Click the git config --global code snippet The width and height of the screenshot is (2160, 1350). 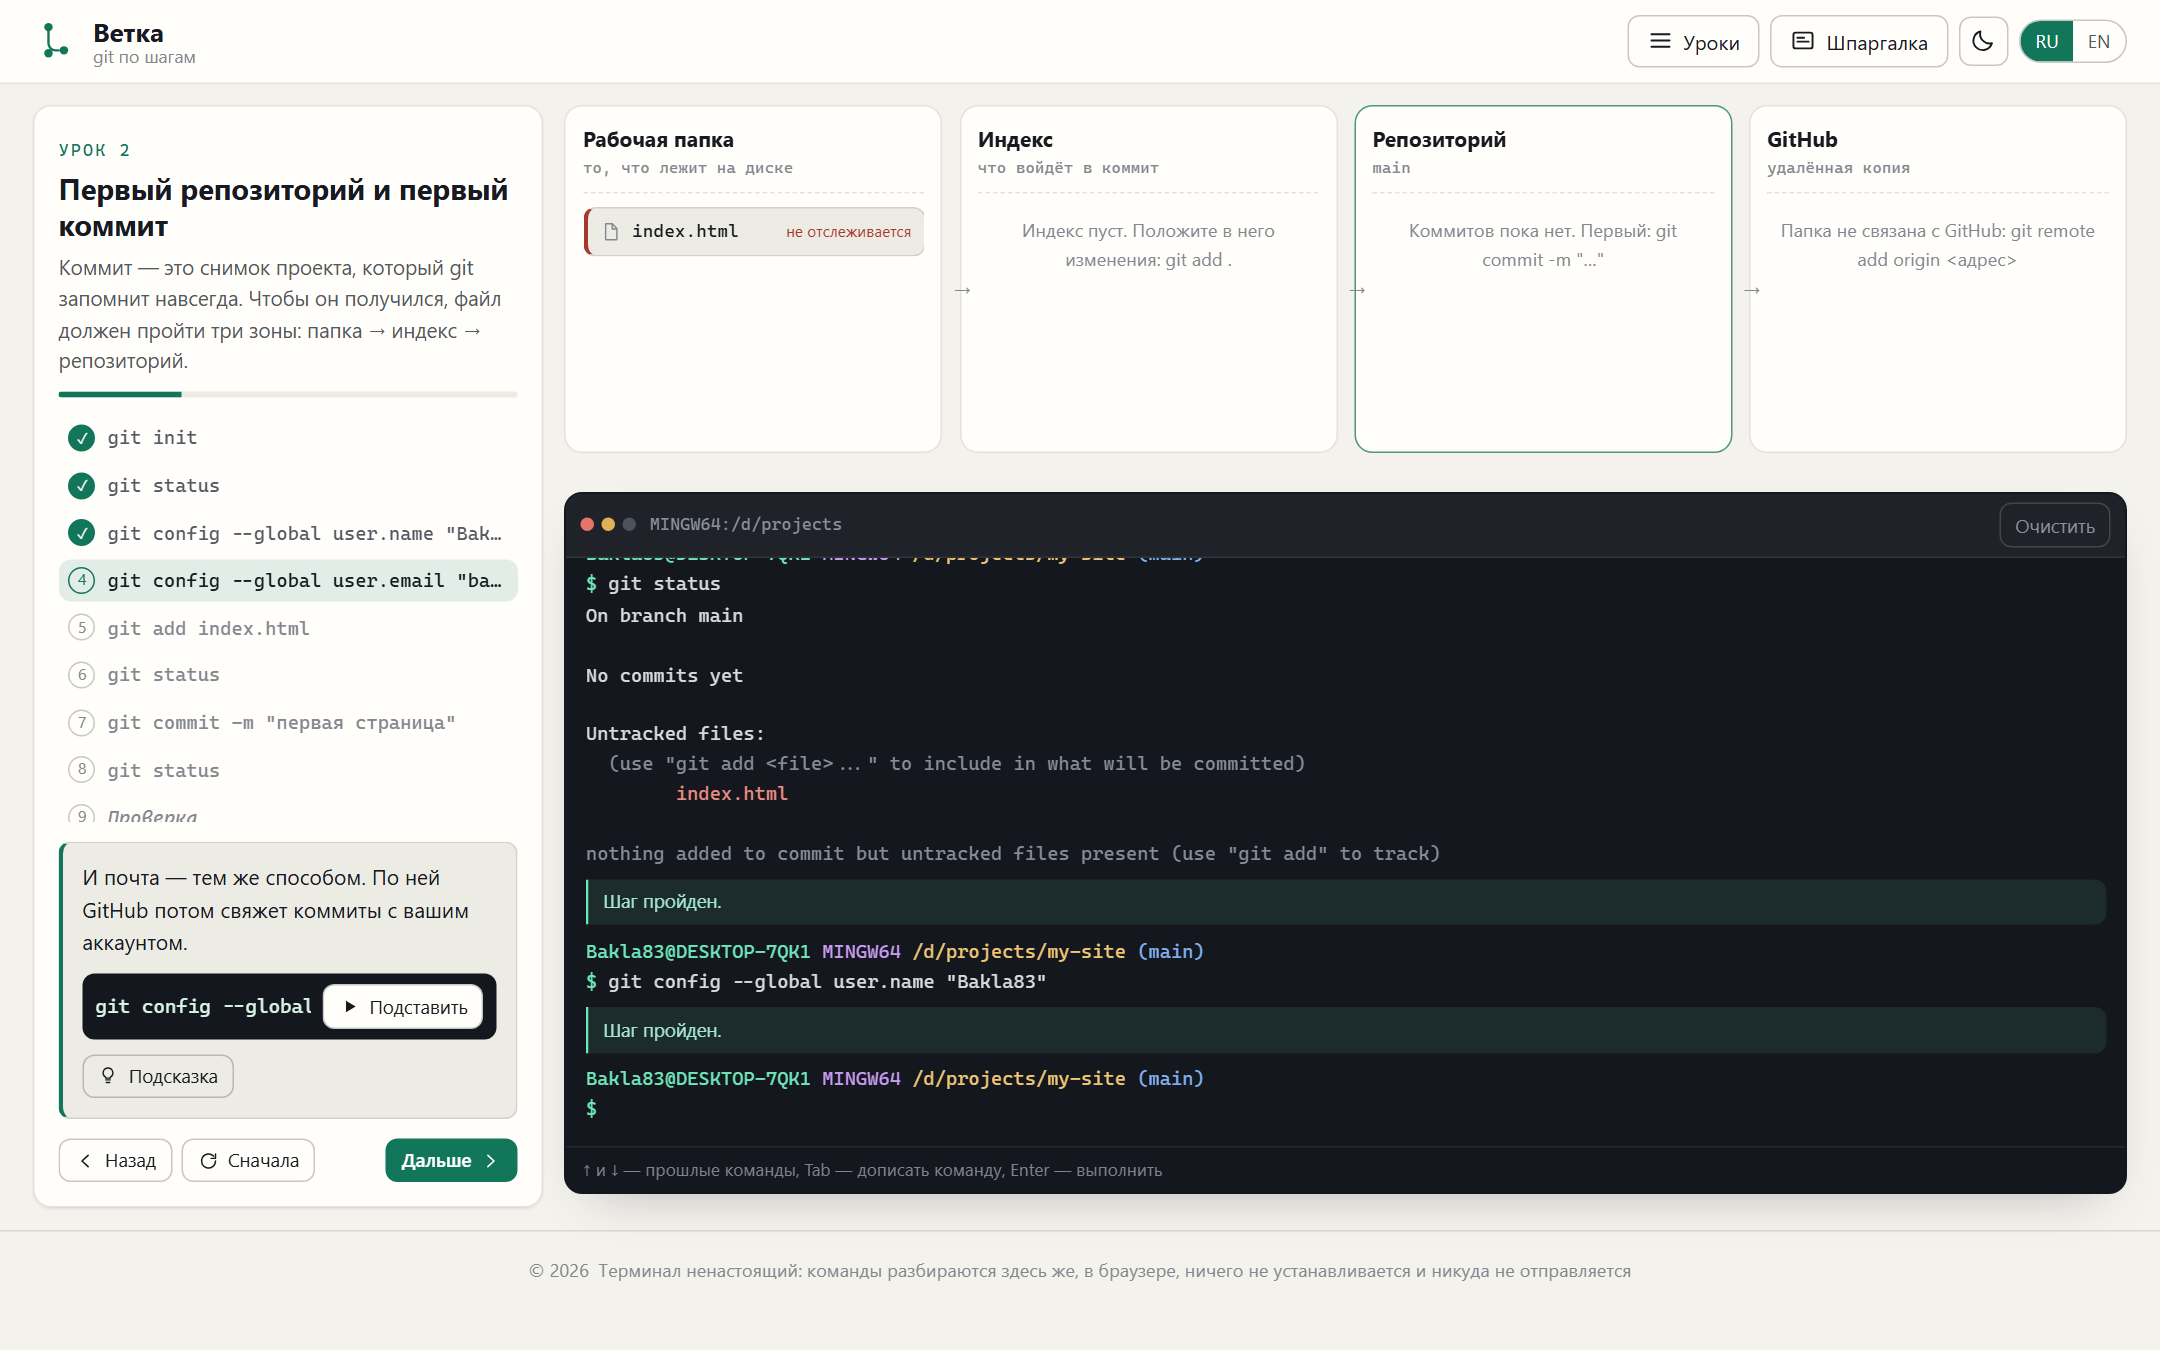[x=204, y=1006]
